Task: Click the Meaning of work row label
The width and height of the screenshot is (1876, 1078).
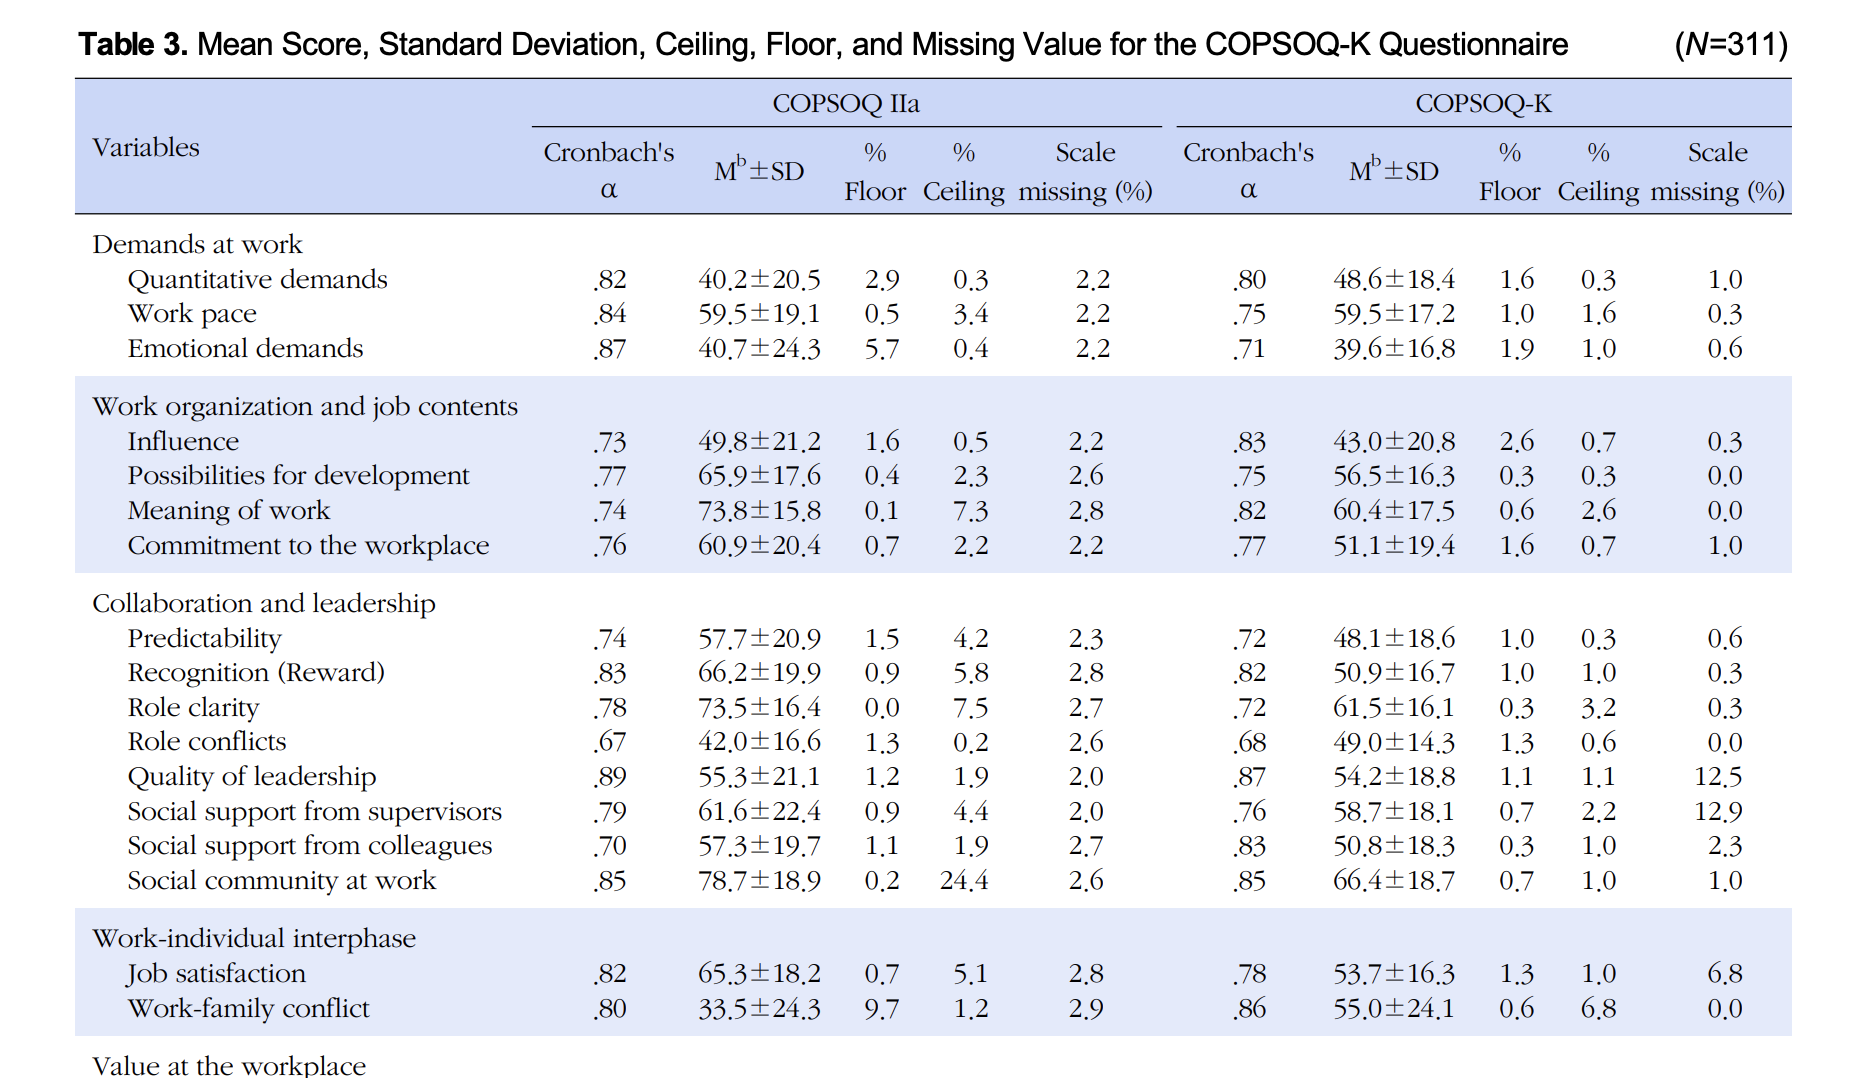Action: tap(228, 511)
